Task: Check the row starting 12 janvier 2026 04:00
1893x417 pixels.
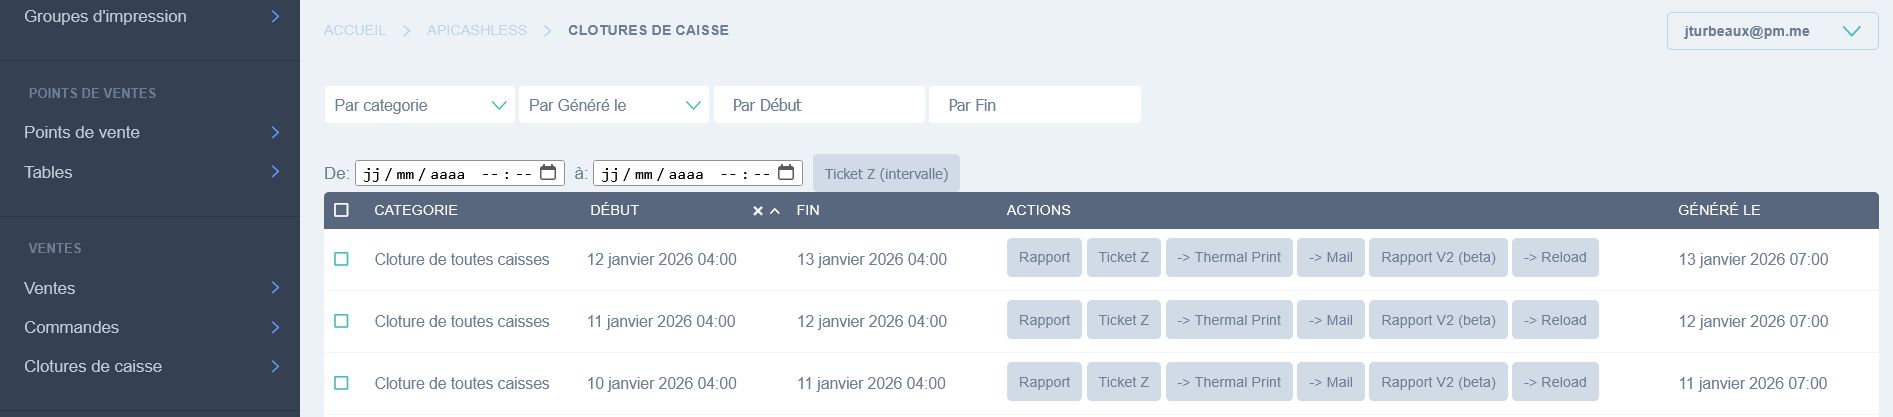Action: (342, 259)
